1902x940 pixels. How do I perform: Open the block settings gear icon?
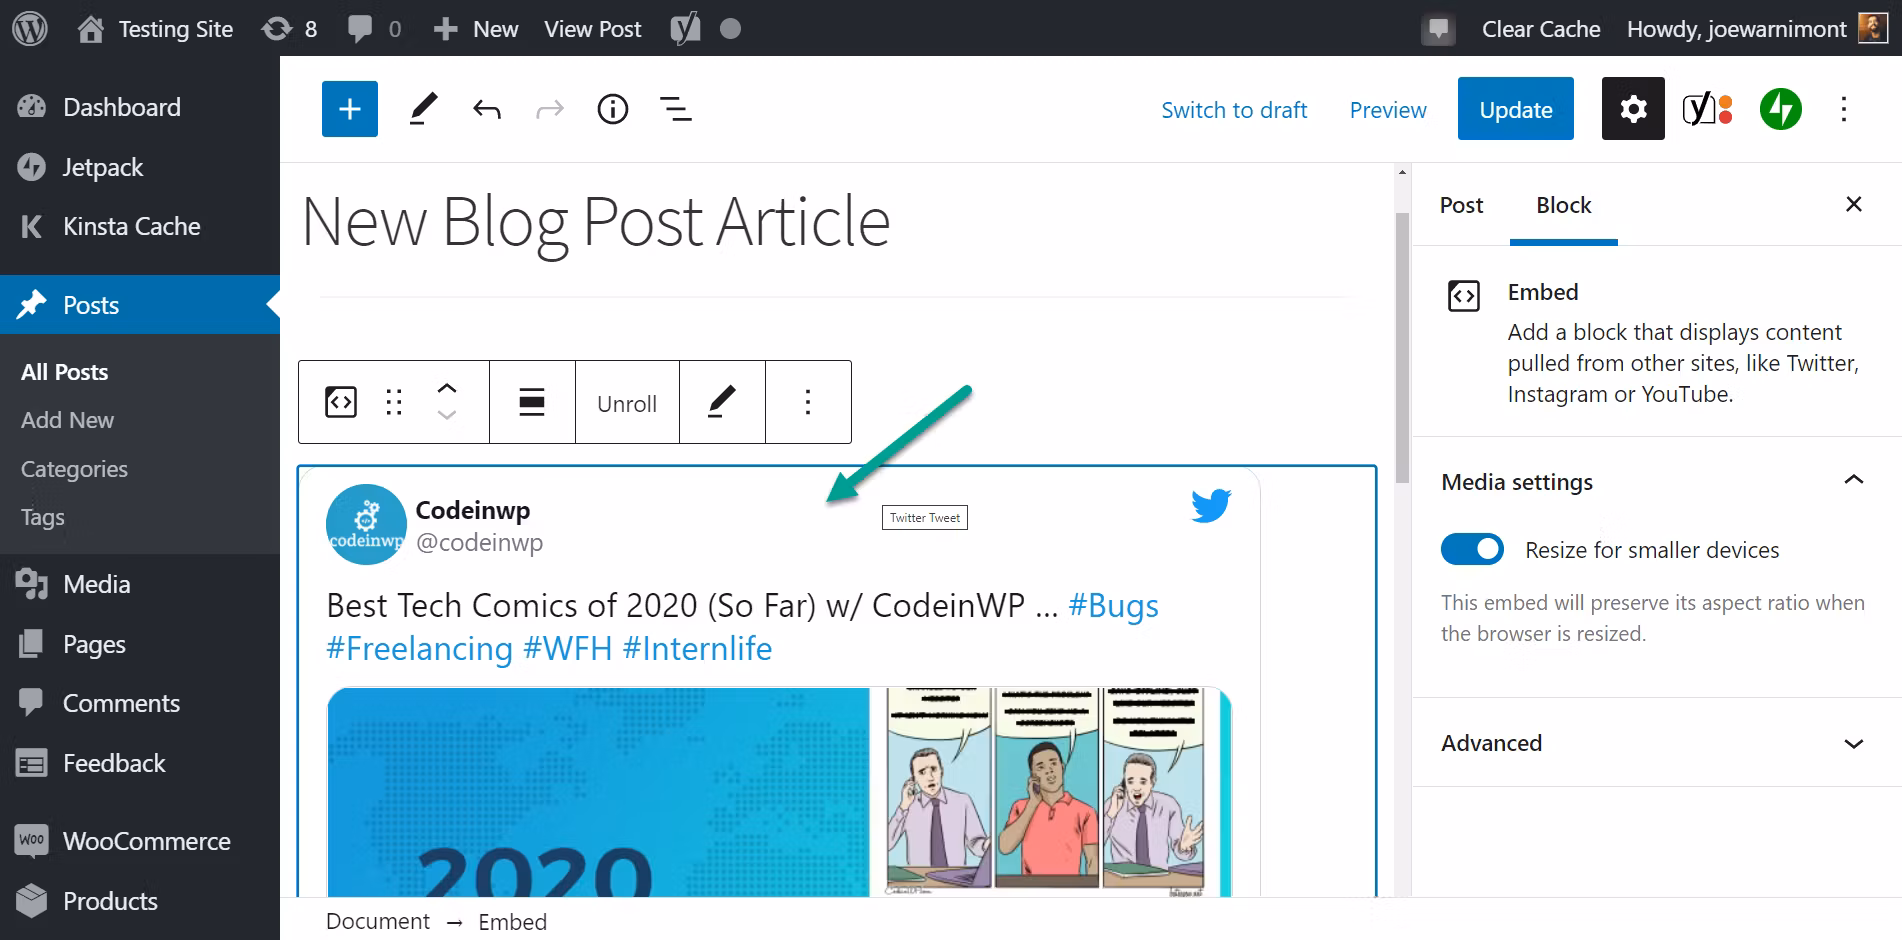pyautogui.click(x=1632, y=108)
